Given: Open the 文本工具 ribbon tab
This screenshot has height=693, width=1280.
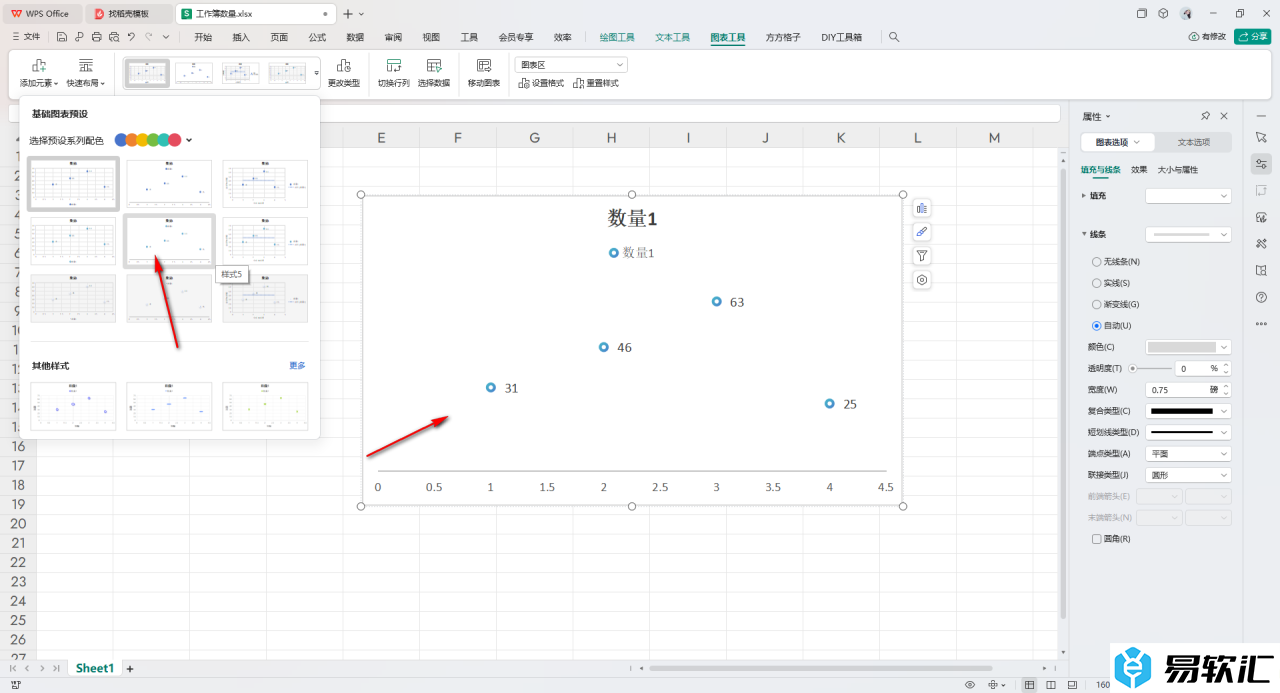Looking at the screenshot, I should pyautogui.click(x=673, y=37).
